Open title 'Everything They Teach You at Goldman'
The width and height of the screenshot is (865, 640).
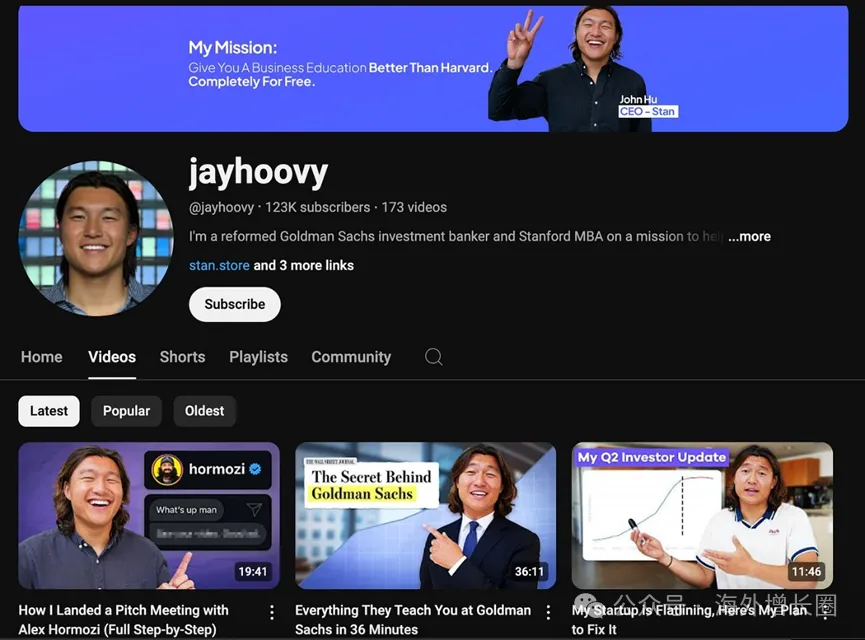(x=413, y=620)
